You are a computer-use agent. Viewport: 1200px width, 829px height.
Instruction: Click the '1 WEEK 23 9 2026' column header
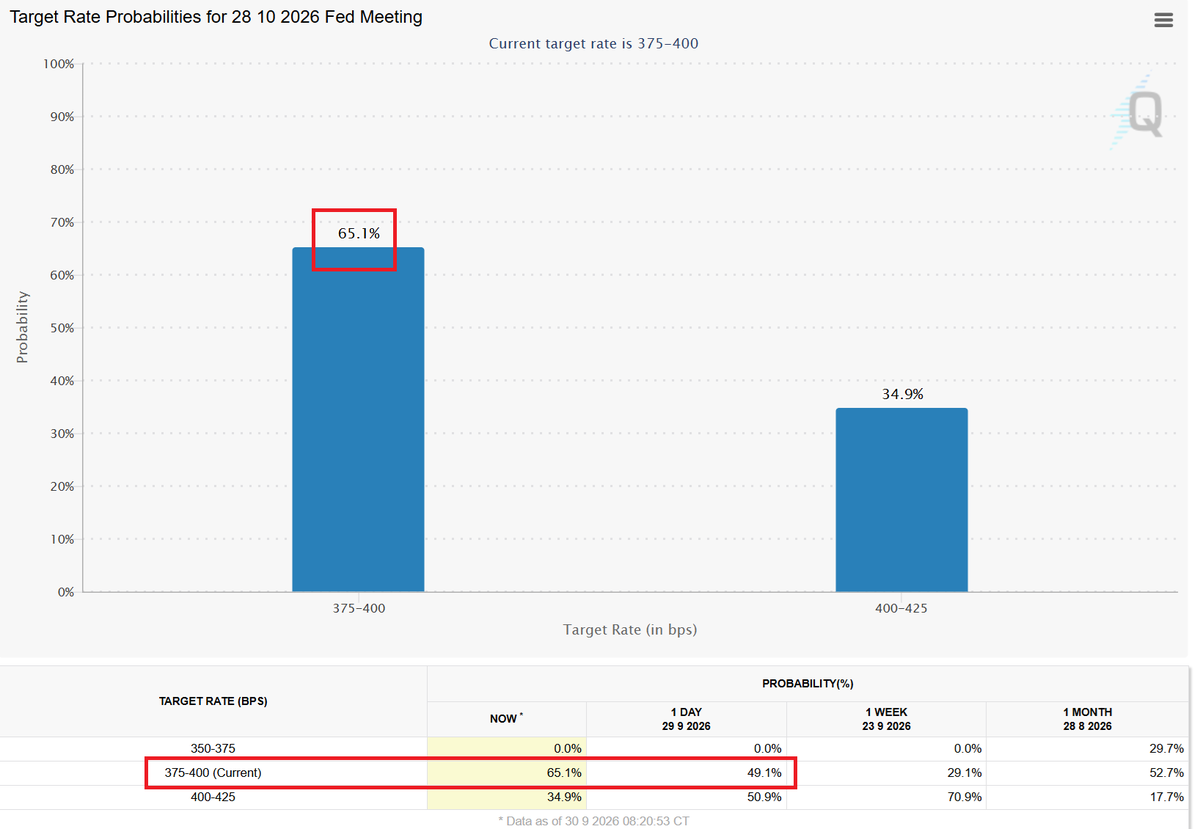tap(886, 718)
